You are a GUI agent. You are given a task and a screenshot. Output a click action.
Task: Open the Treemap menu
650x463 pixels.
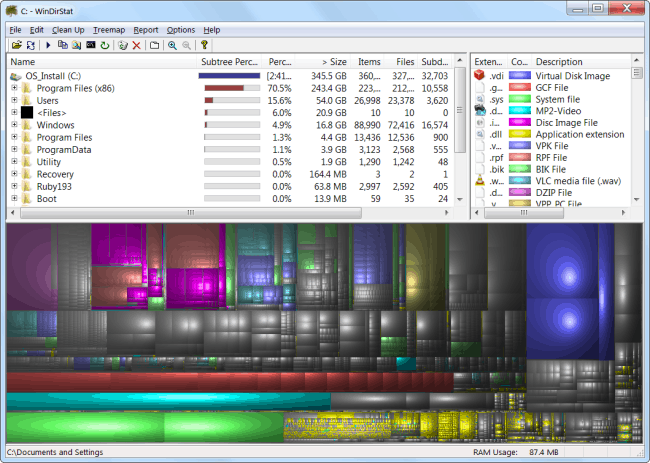tap(109, 30)
